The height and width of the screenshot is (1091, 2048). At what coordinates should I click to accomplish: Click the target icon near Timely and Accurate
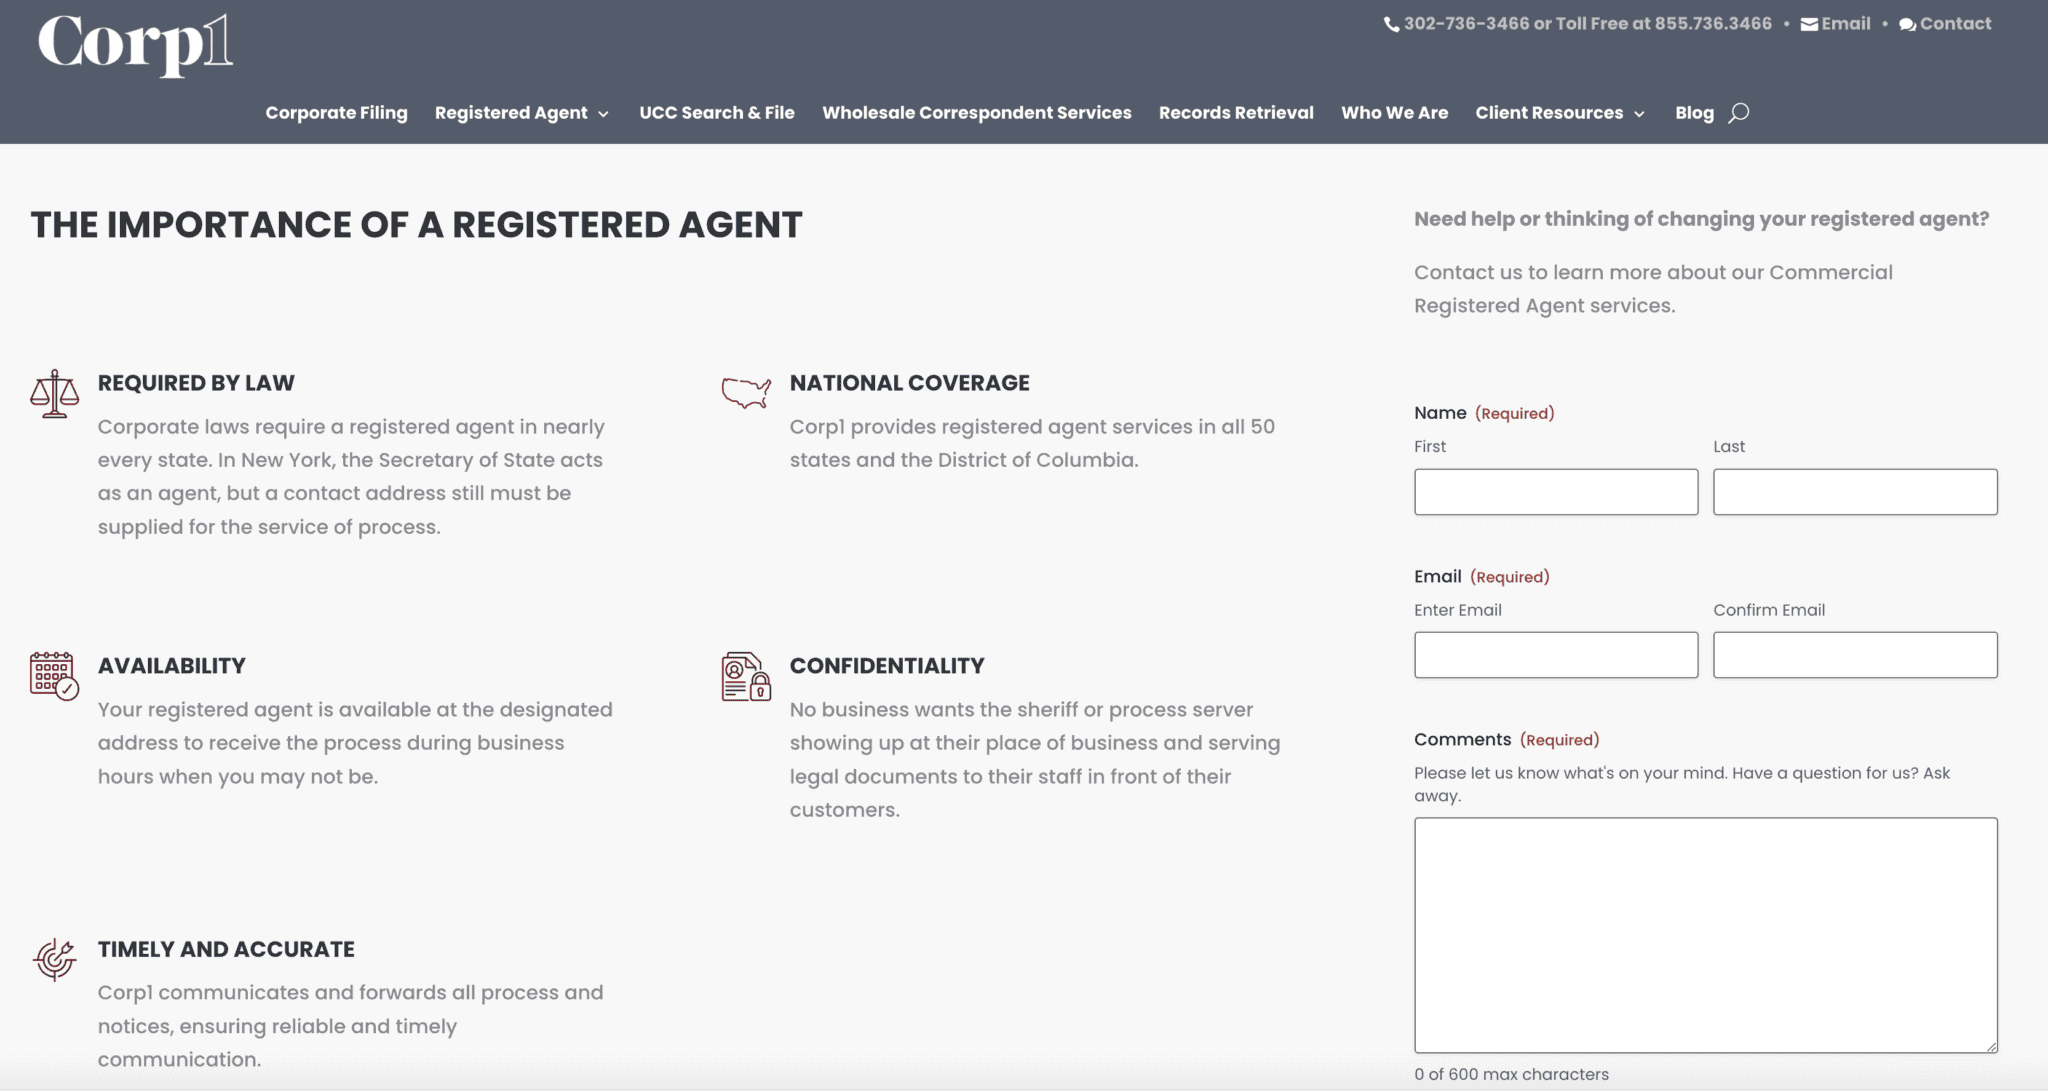56,962
